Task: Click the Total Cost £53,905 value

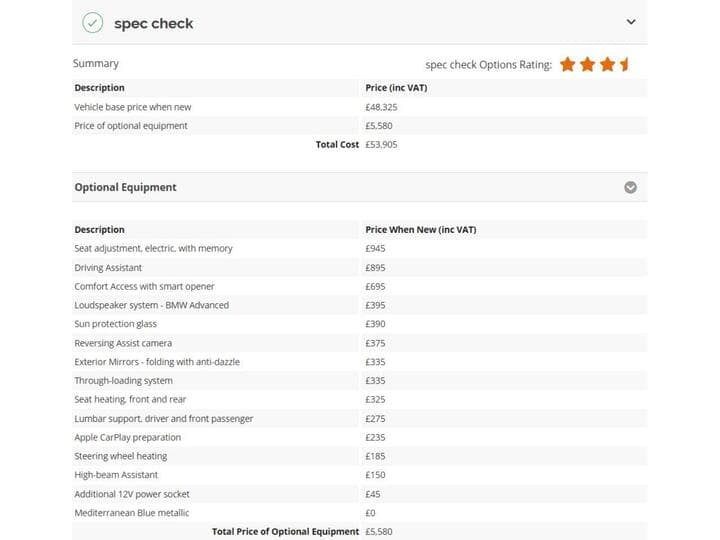Action: [x=381, y=145]
